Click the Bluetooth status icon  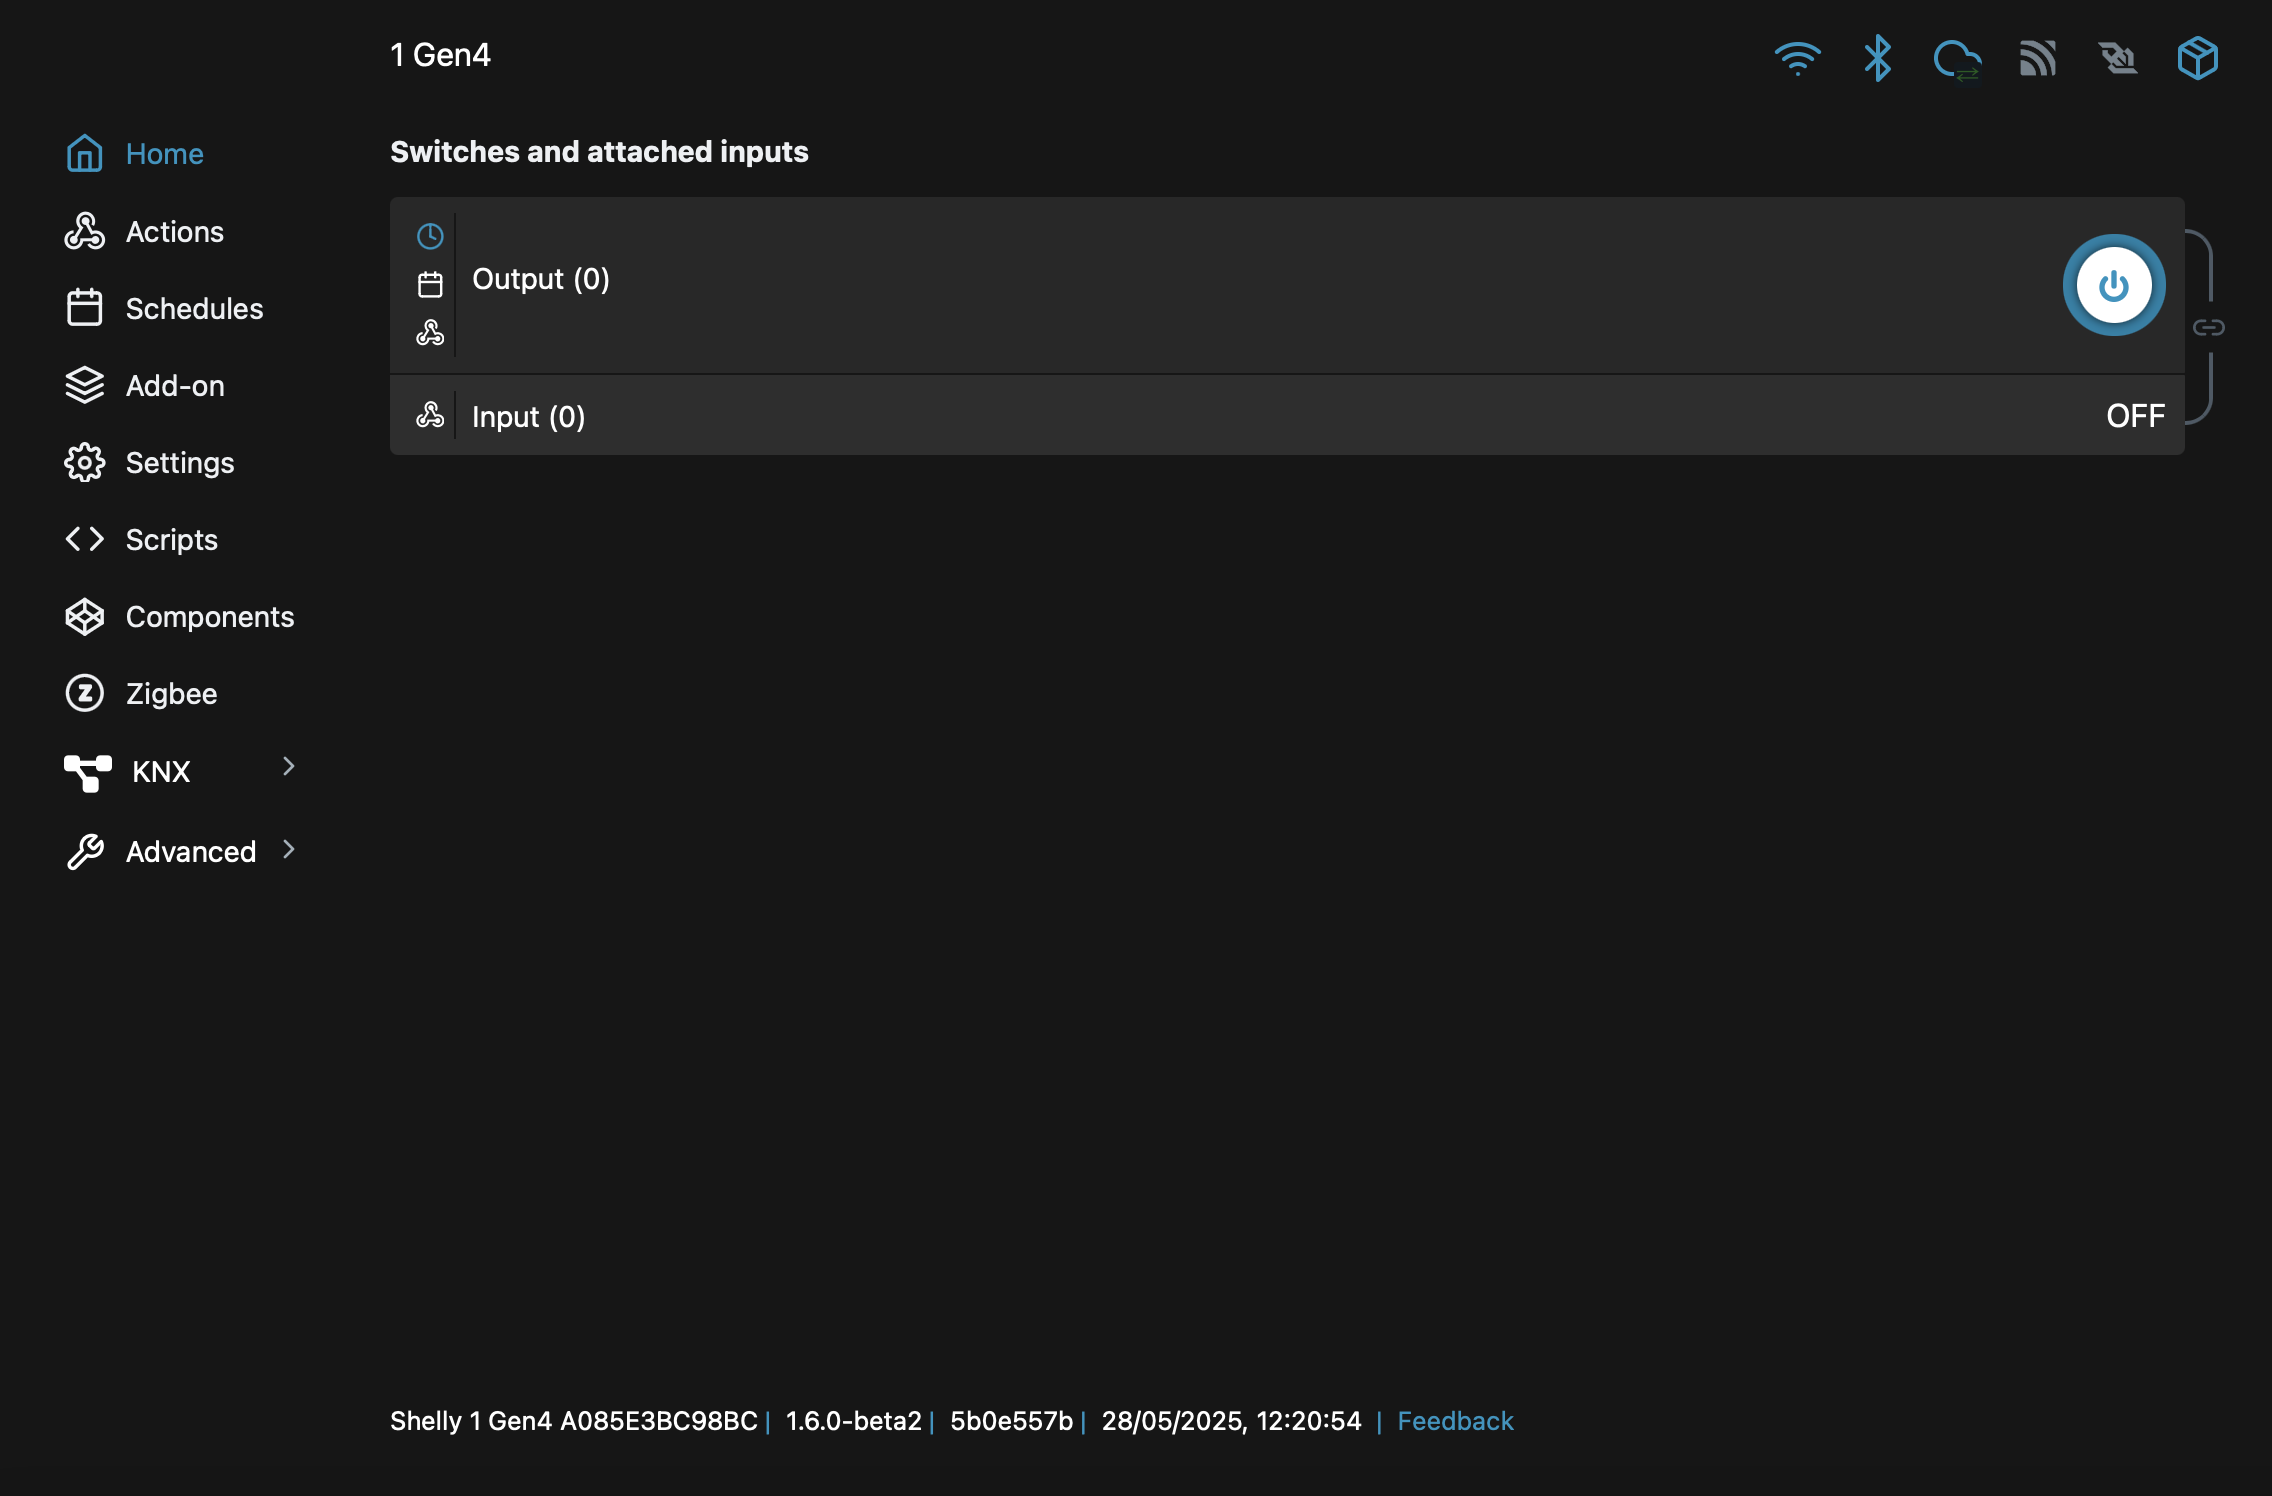pos(1877,58)
